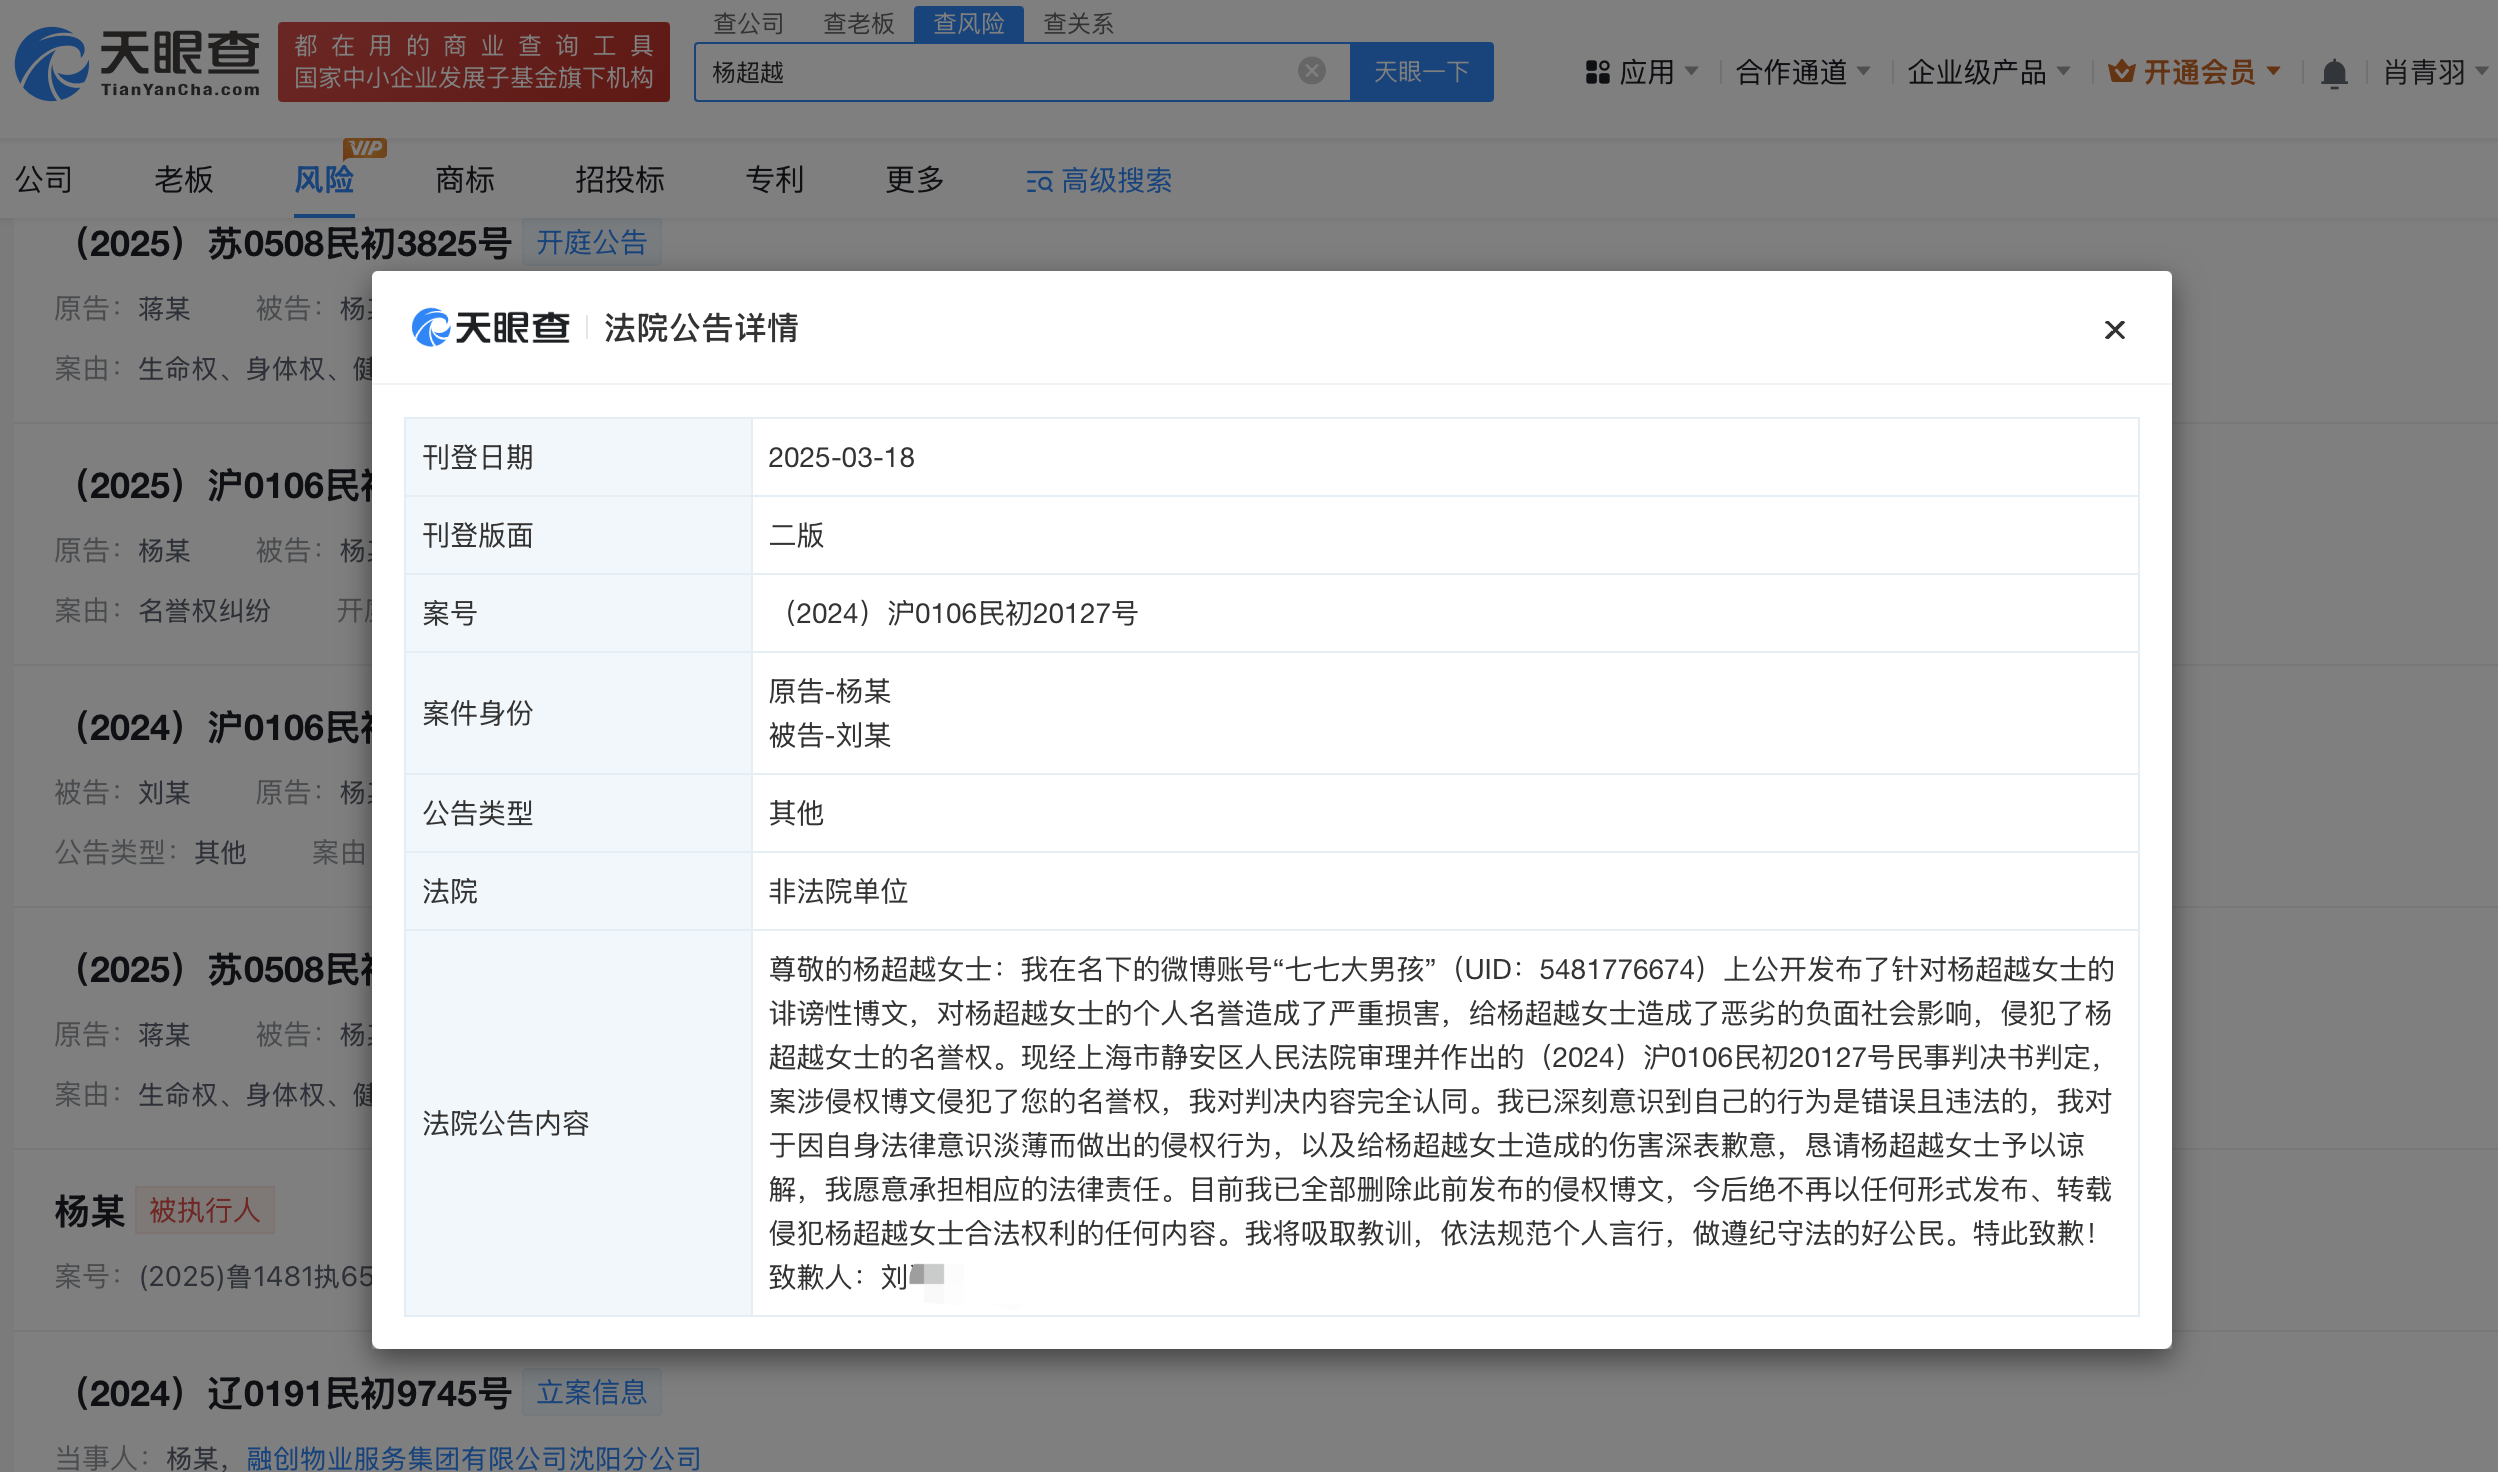Click the 立案信息 tag

point(591,1391)
